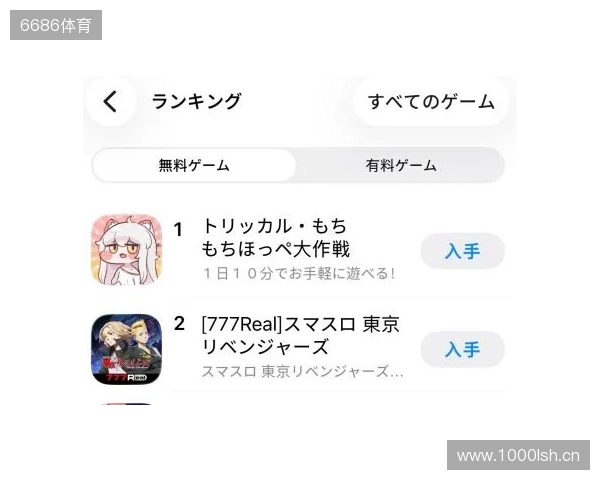Screen dimensions: 600x480
Task: Switch to the 無料ゲーム tab
Action: tap(194, 165)
